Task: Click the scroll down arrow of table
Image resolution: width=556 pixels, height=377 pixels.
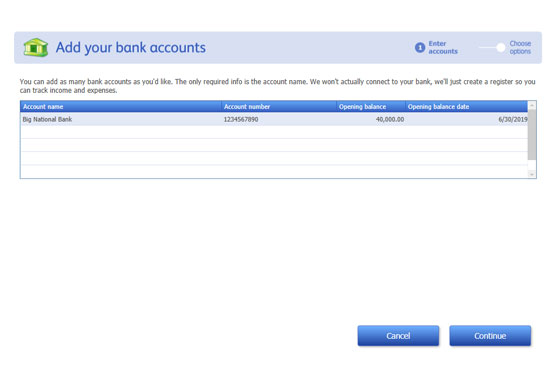Action: pos(532,174)
